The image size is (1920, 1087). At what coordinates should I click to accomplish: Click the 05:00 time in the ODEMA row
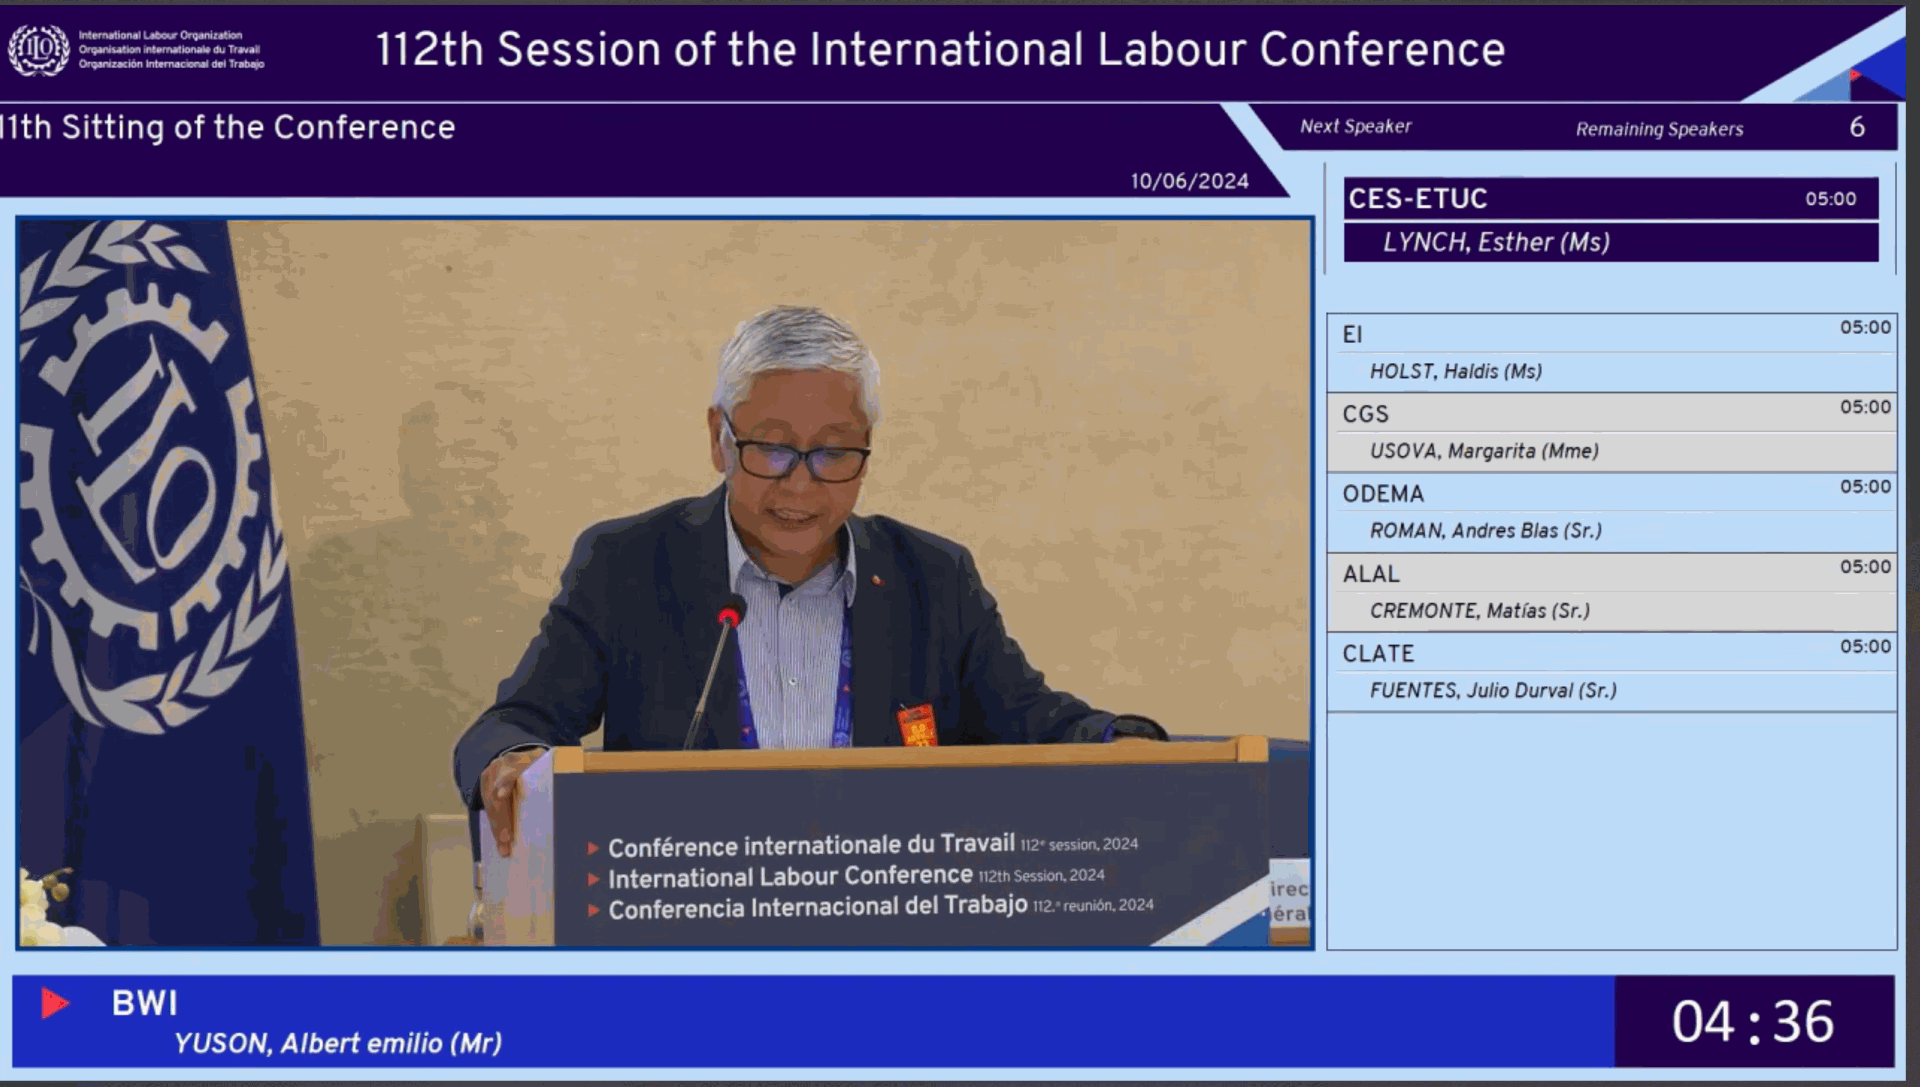[1866, 487]
